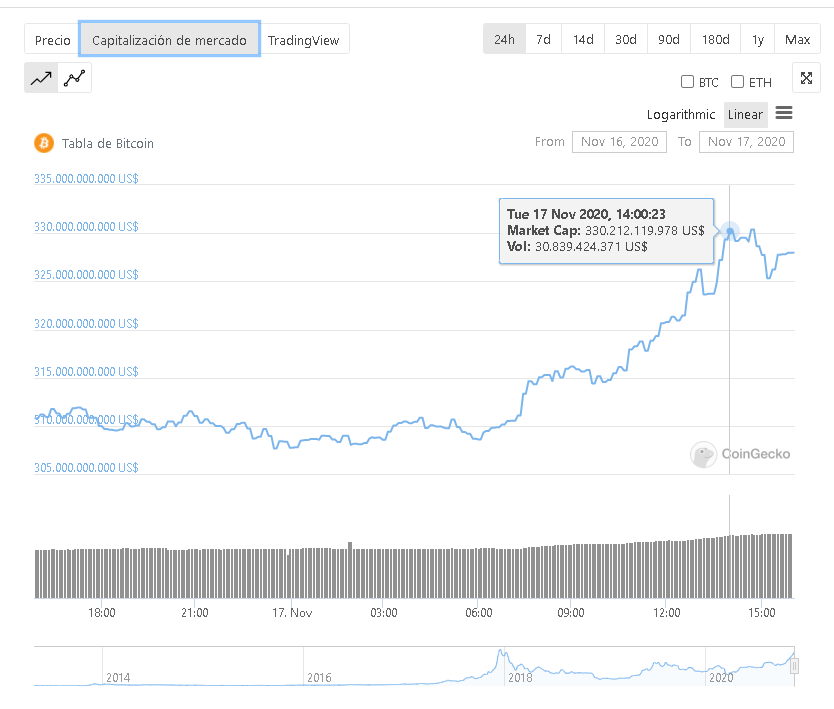The image size is (834, 709).
Task: Enable the ETH checkbox
Action: click(x=737, y=82)
